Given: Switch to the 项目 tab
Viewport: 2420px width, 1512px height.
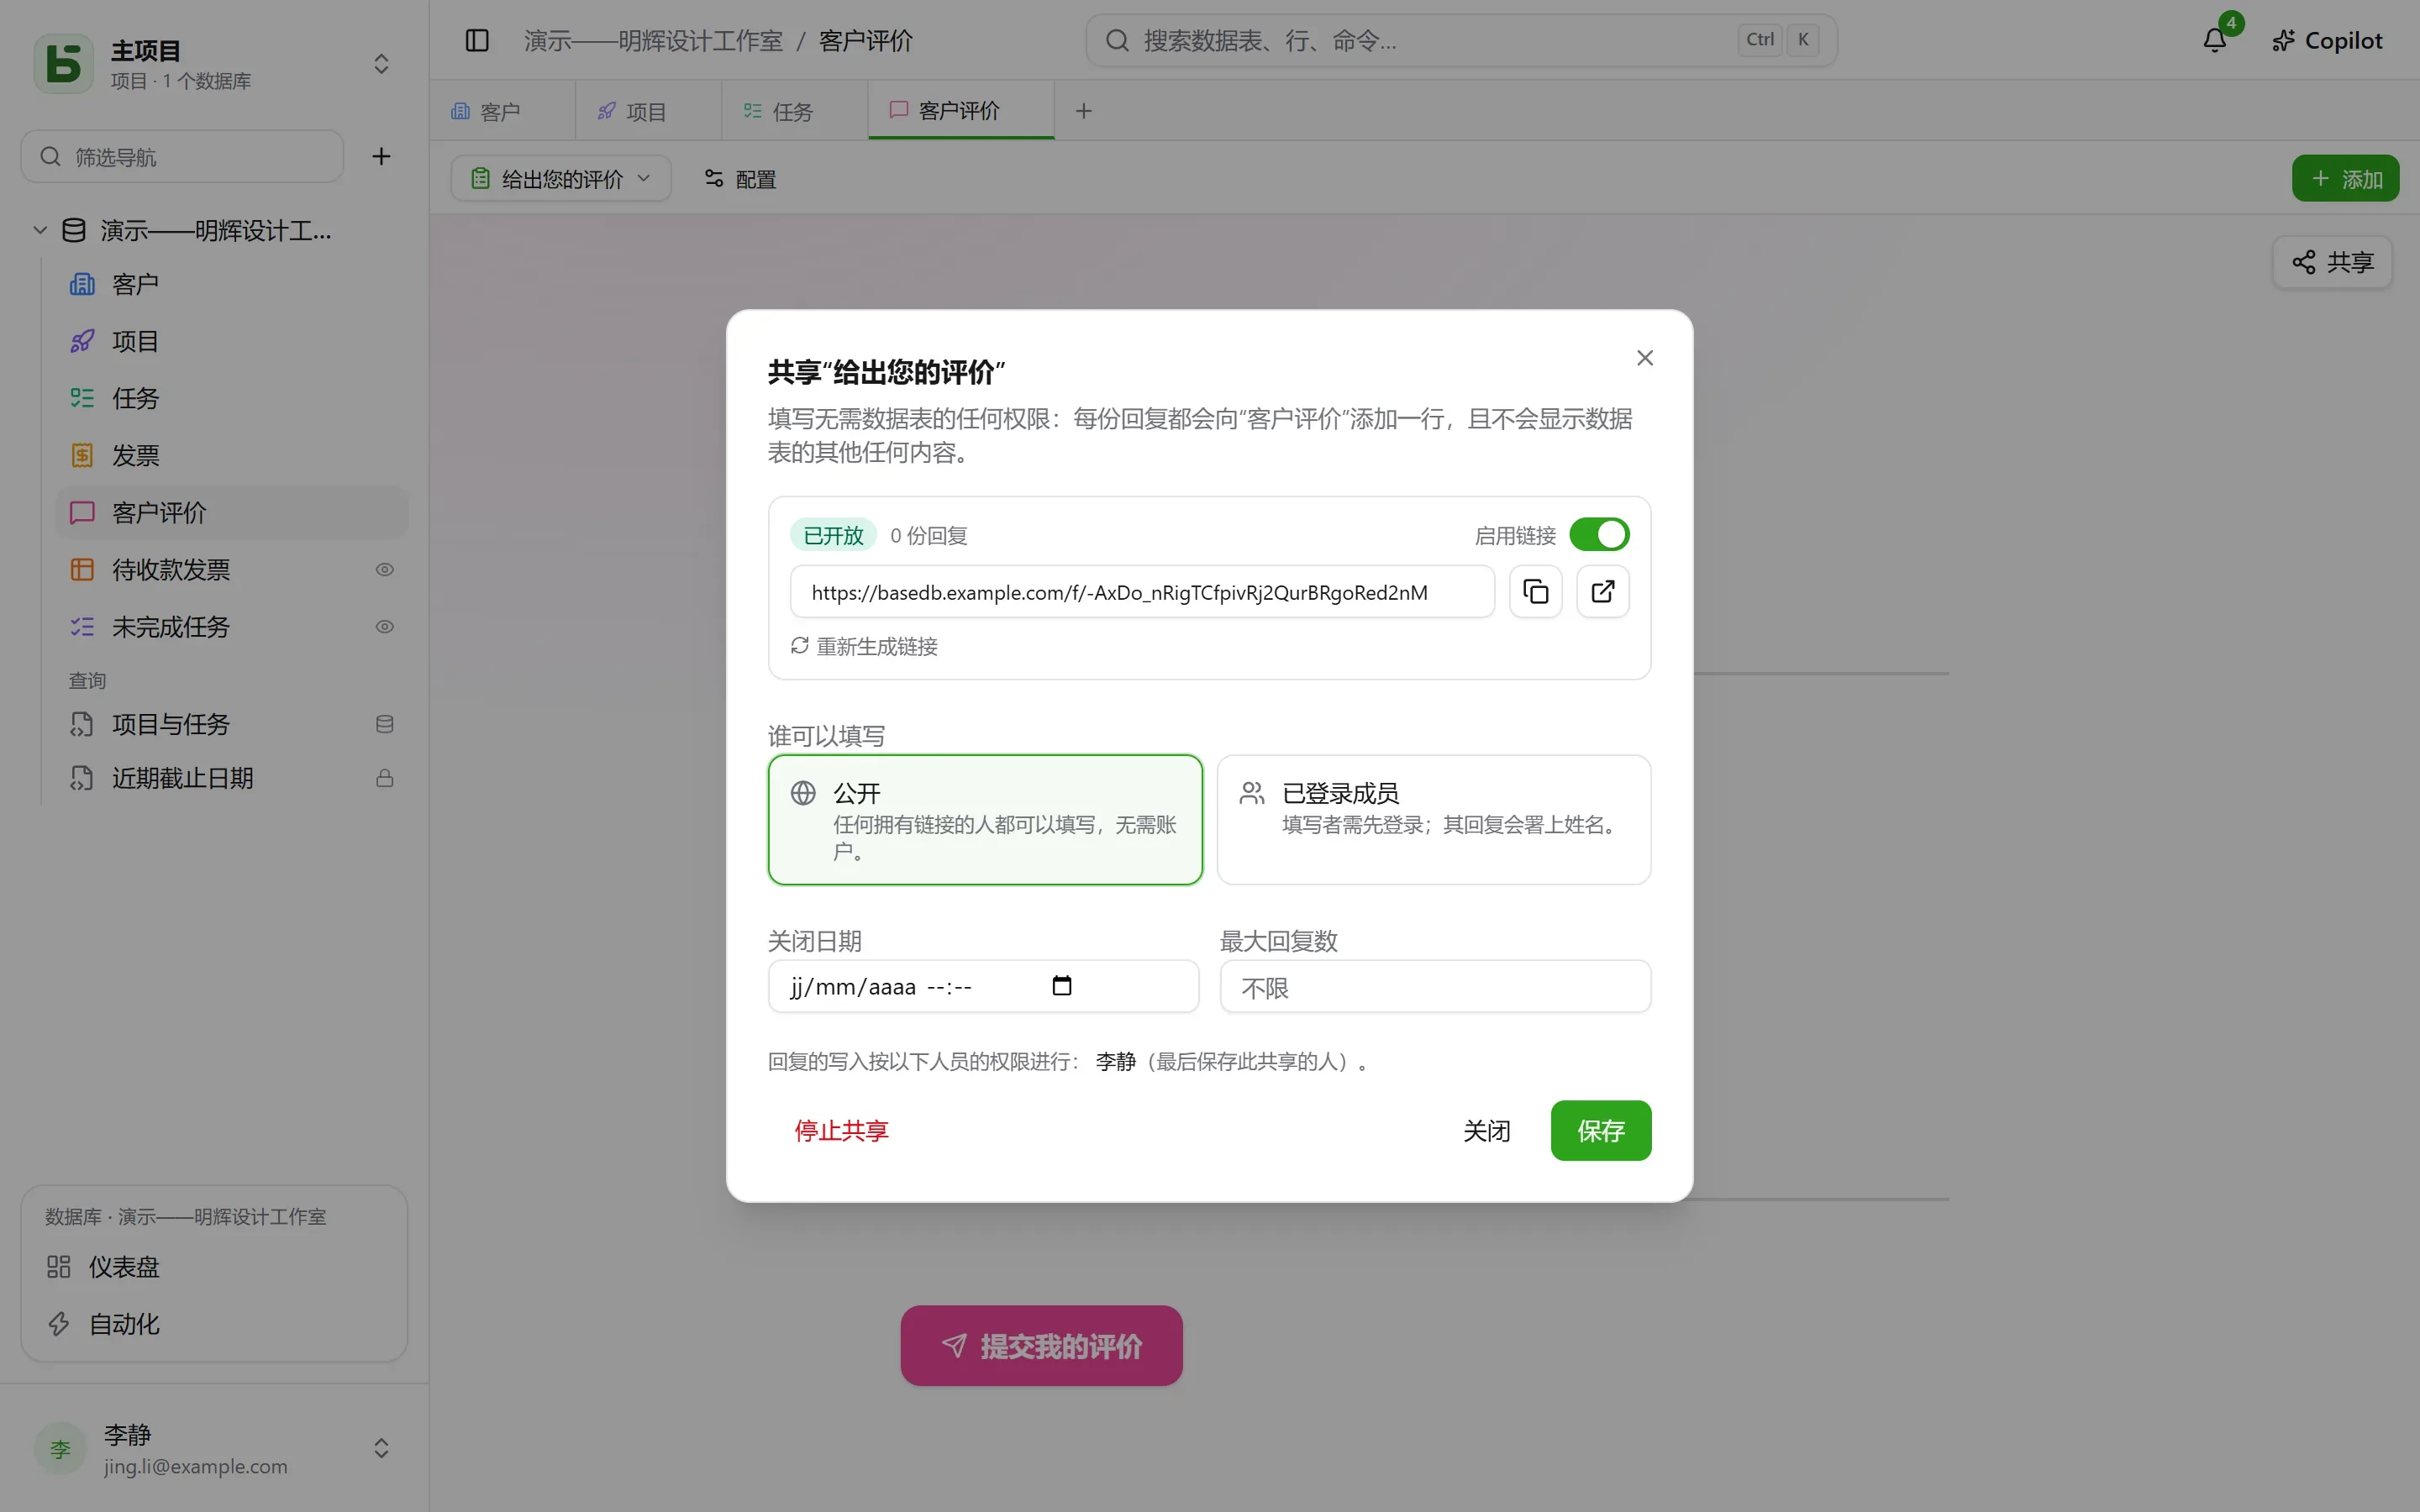Looking at the screenshot, I should tap(648, 111).
